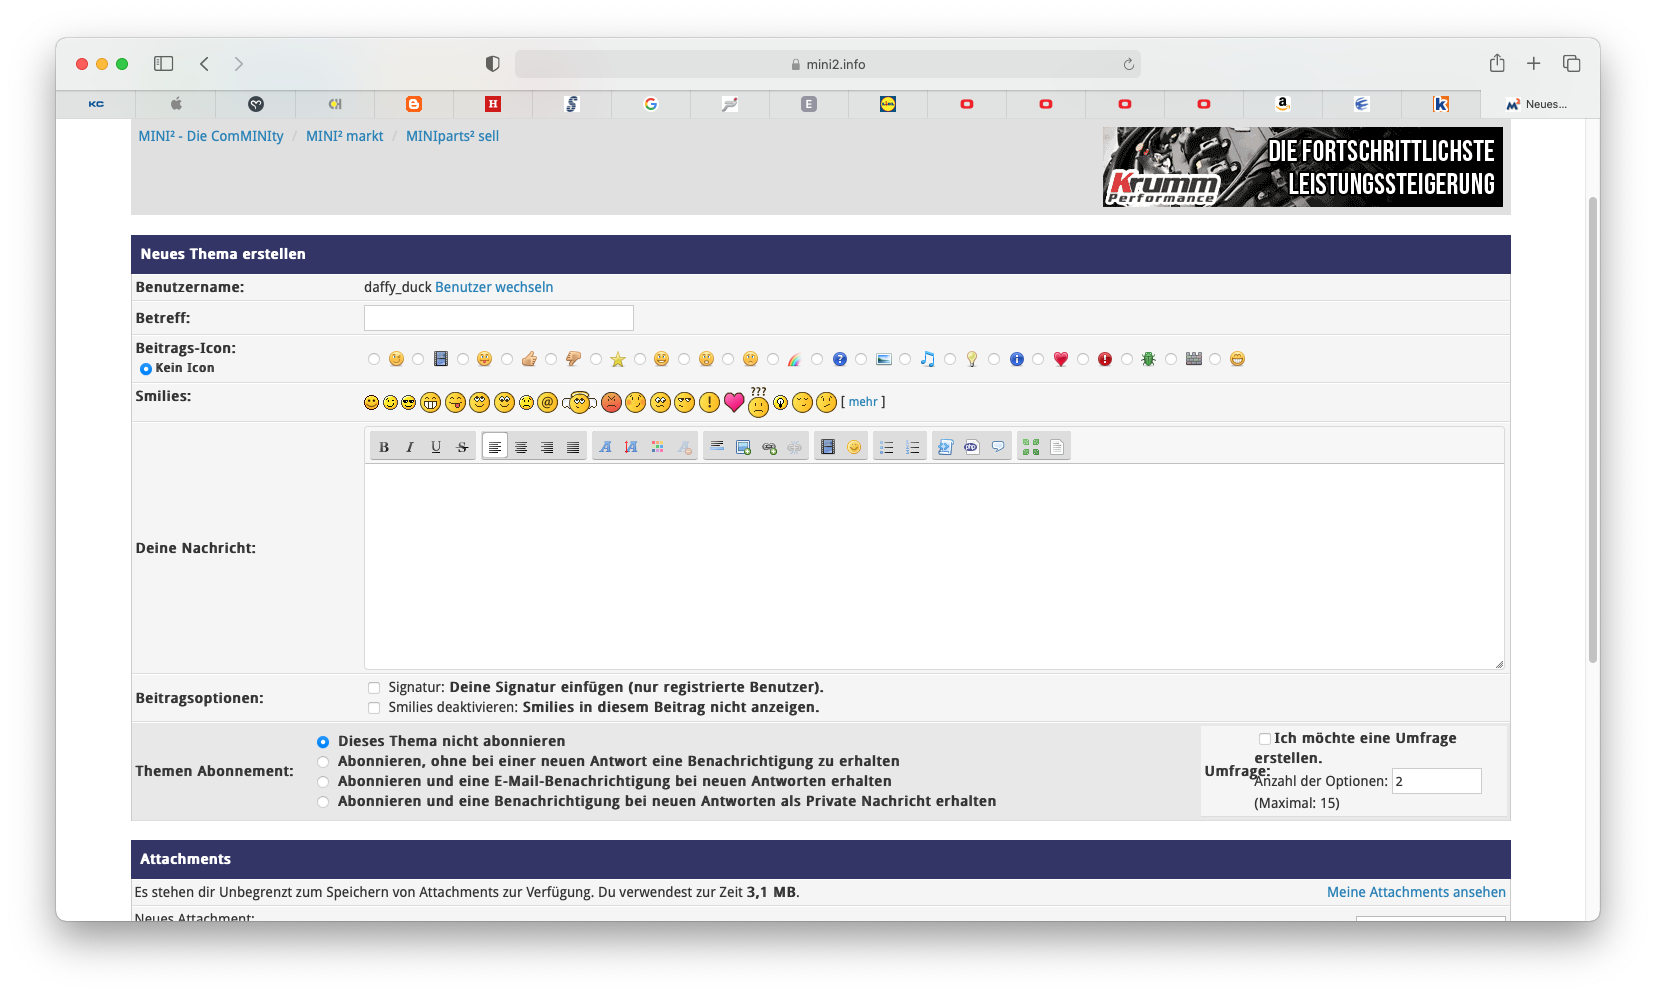Click the Betreff subject input field

tap(499, 318)
